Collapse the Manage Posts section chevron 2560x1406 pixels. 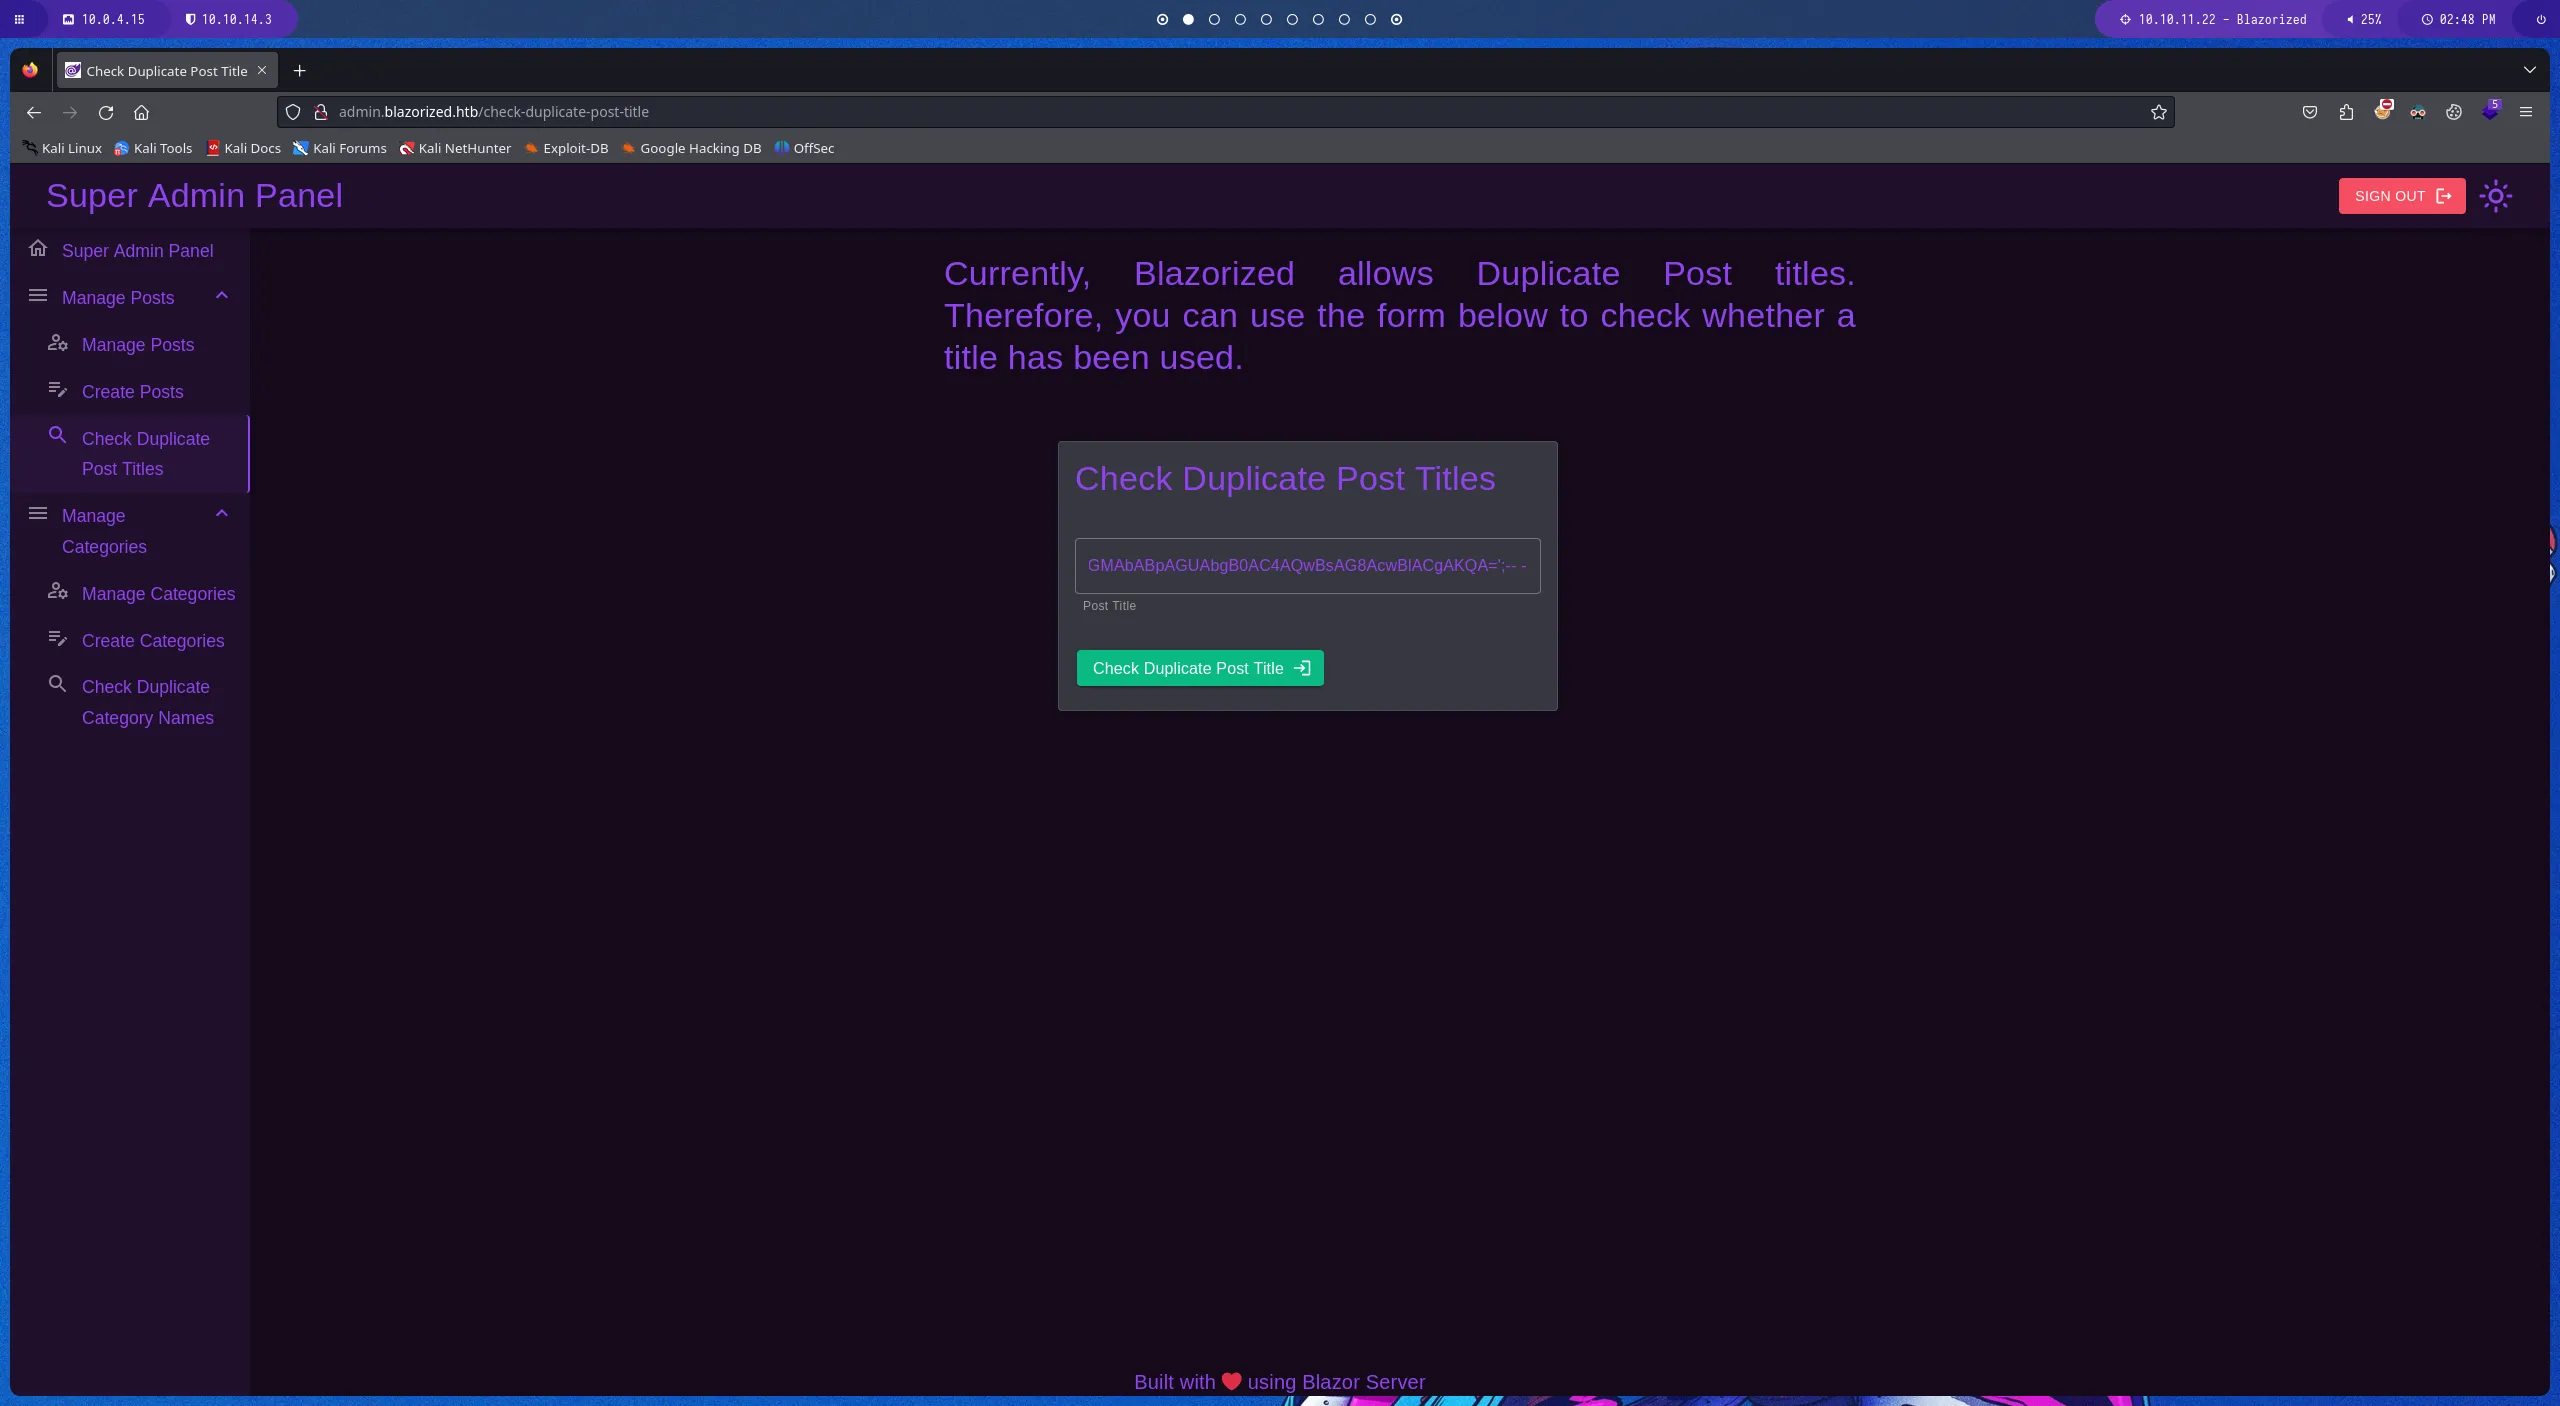coord(222,296)
